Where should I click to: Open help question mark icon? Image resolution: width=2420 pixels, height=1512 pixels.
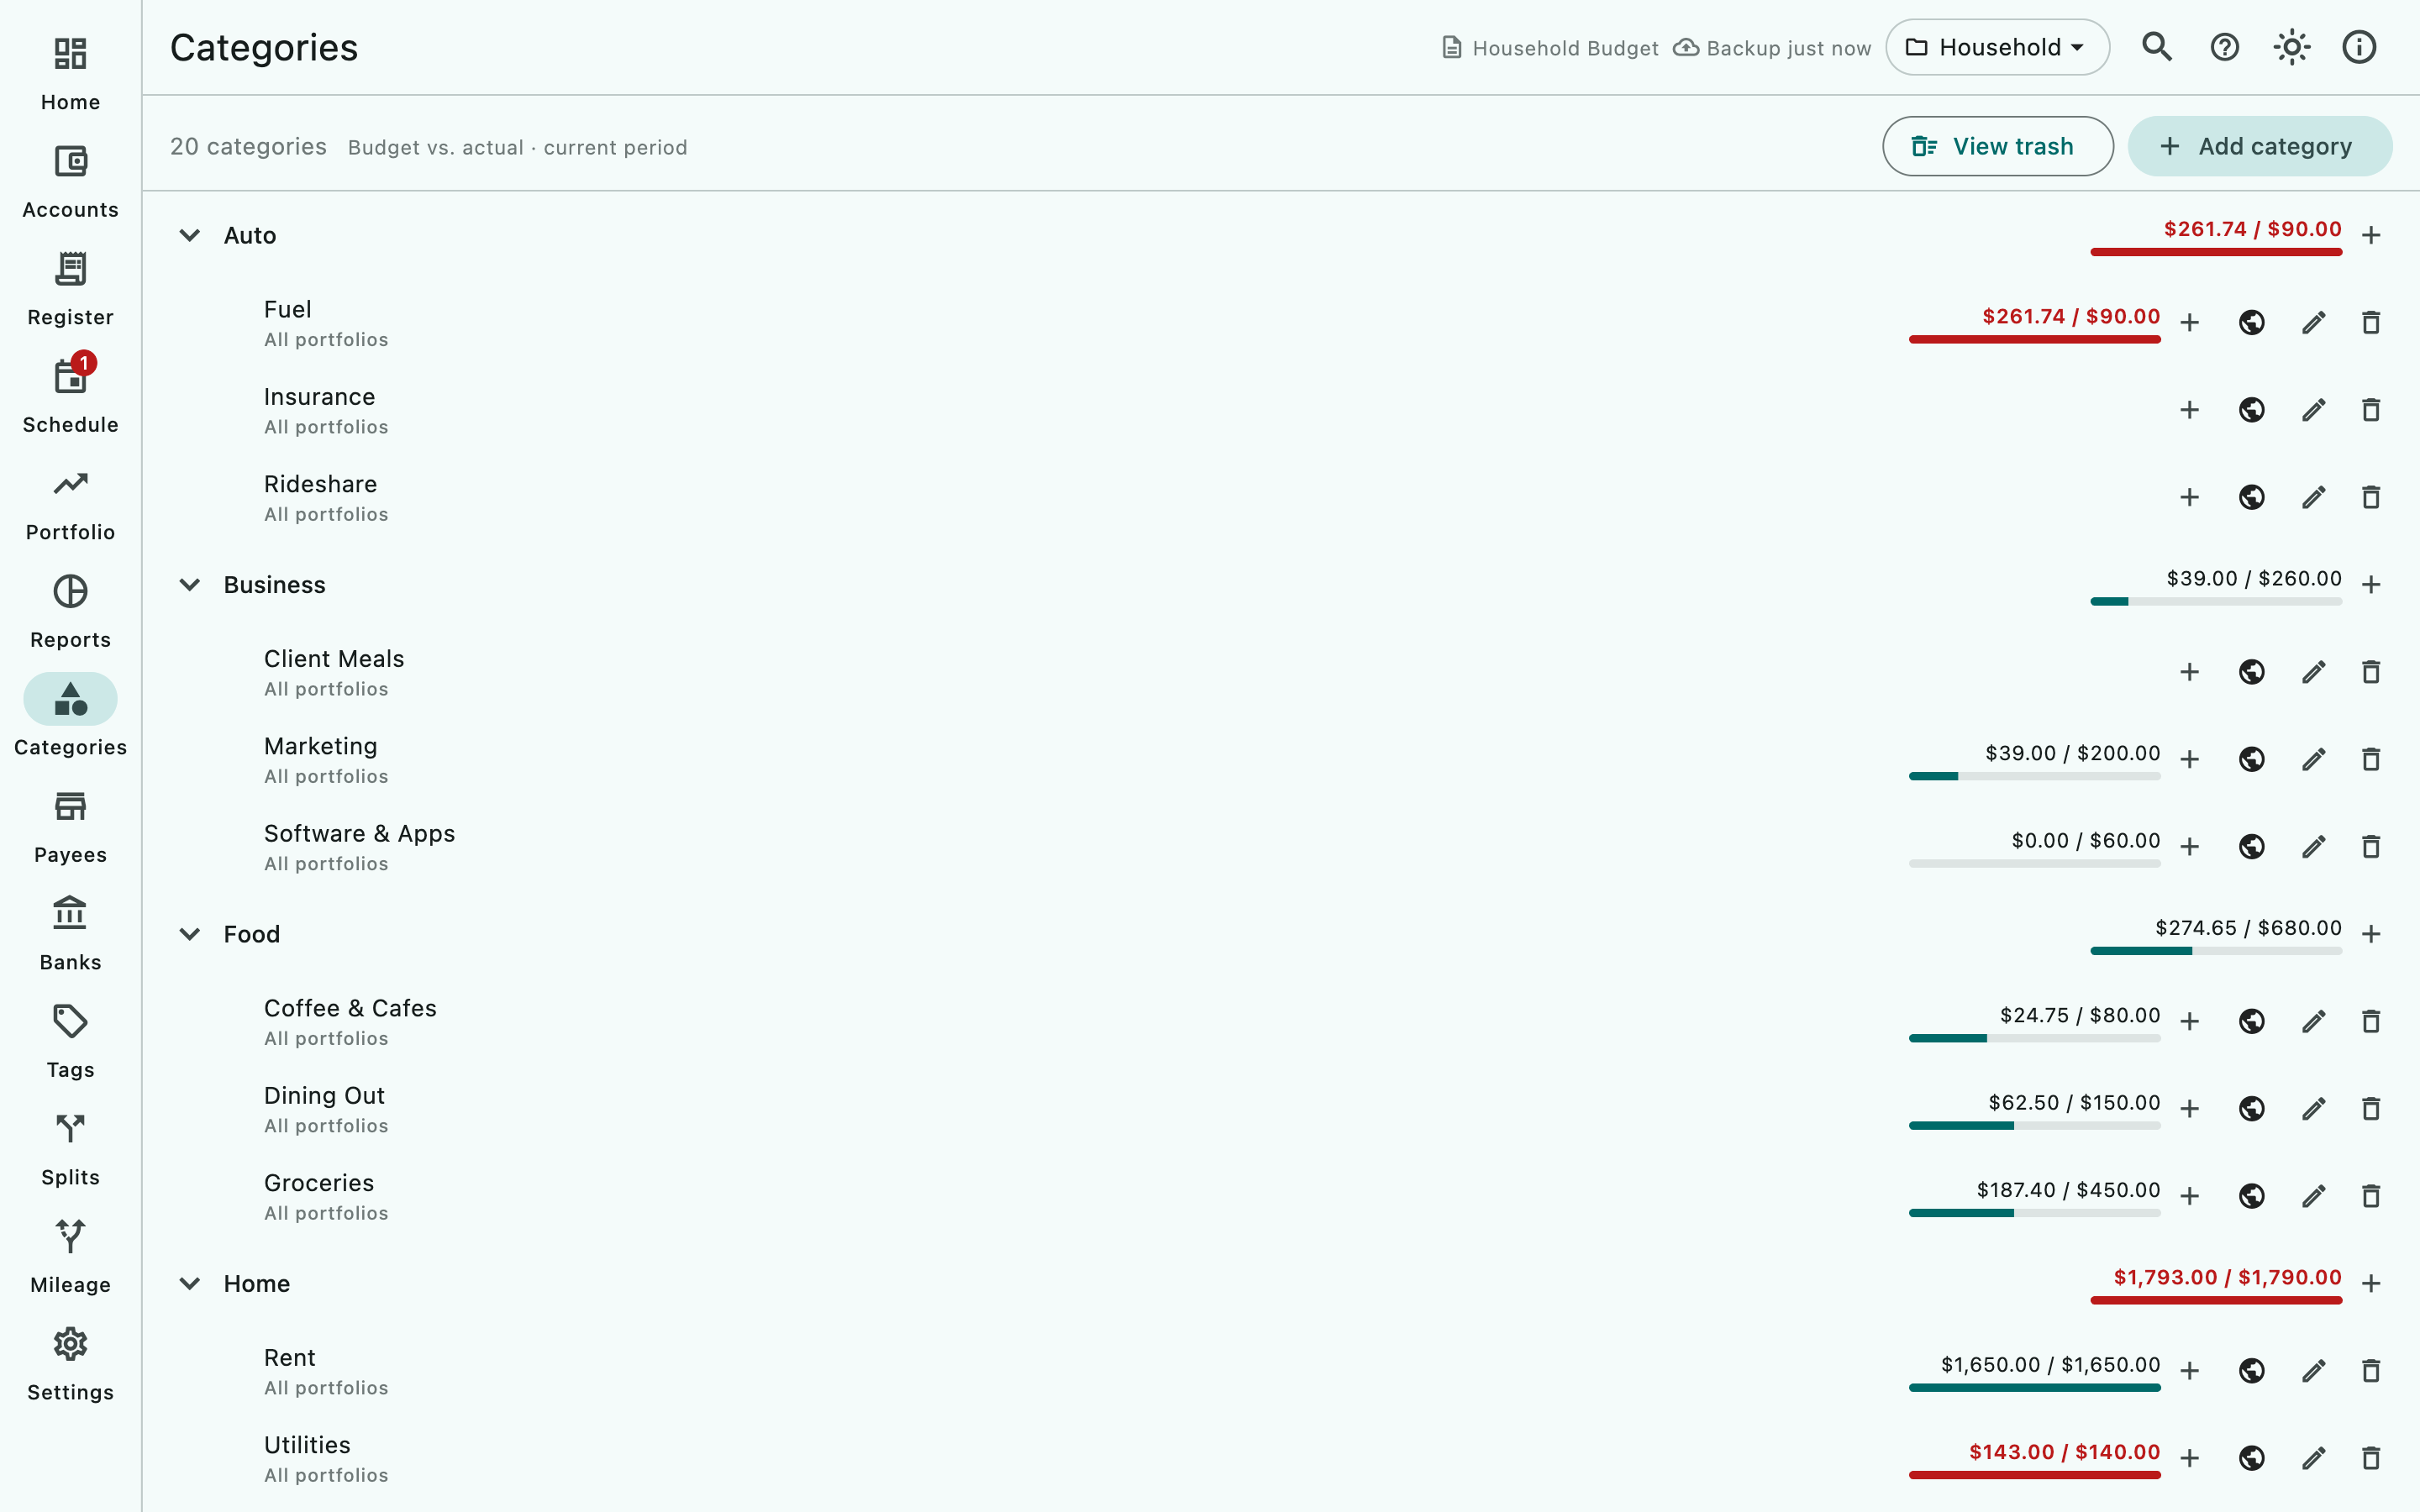pyautogui.click(x=2224, y=47)
